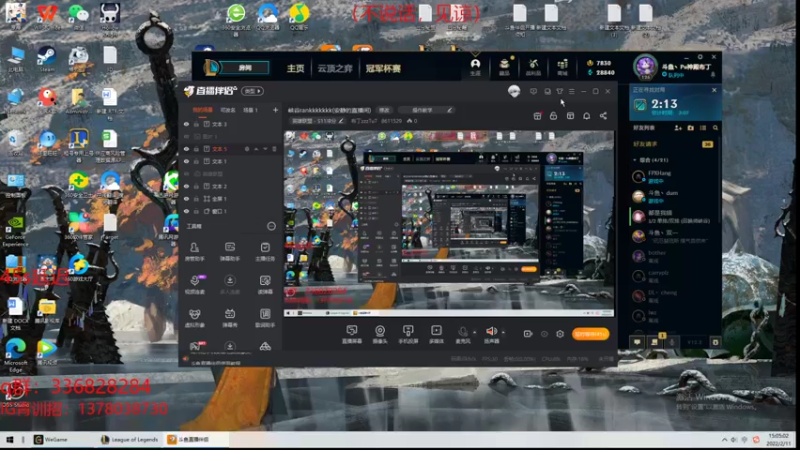Open 虚拟形象 tool
800x450 pixels.
pyautogui.click(x=194, y=318)
